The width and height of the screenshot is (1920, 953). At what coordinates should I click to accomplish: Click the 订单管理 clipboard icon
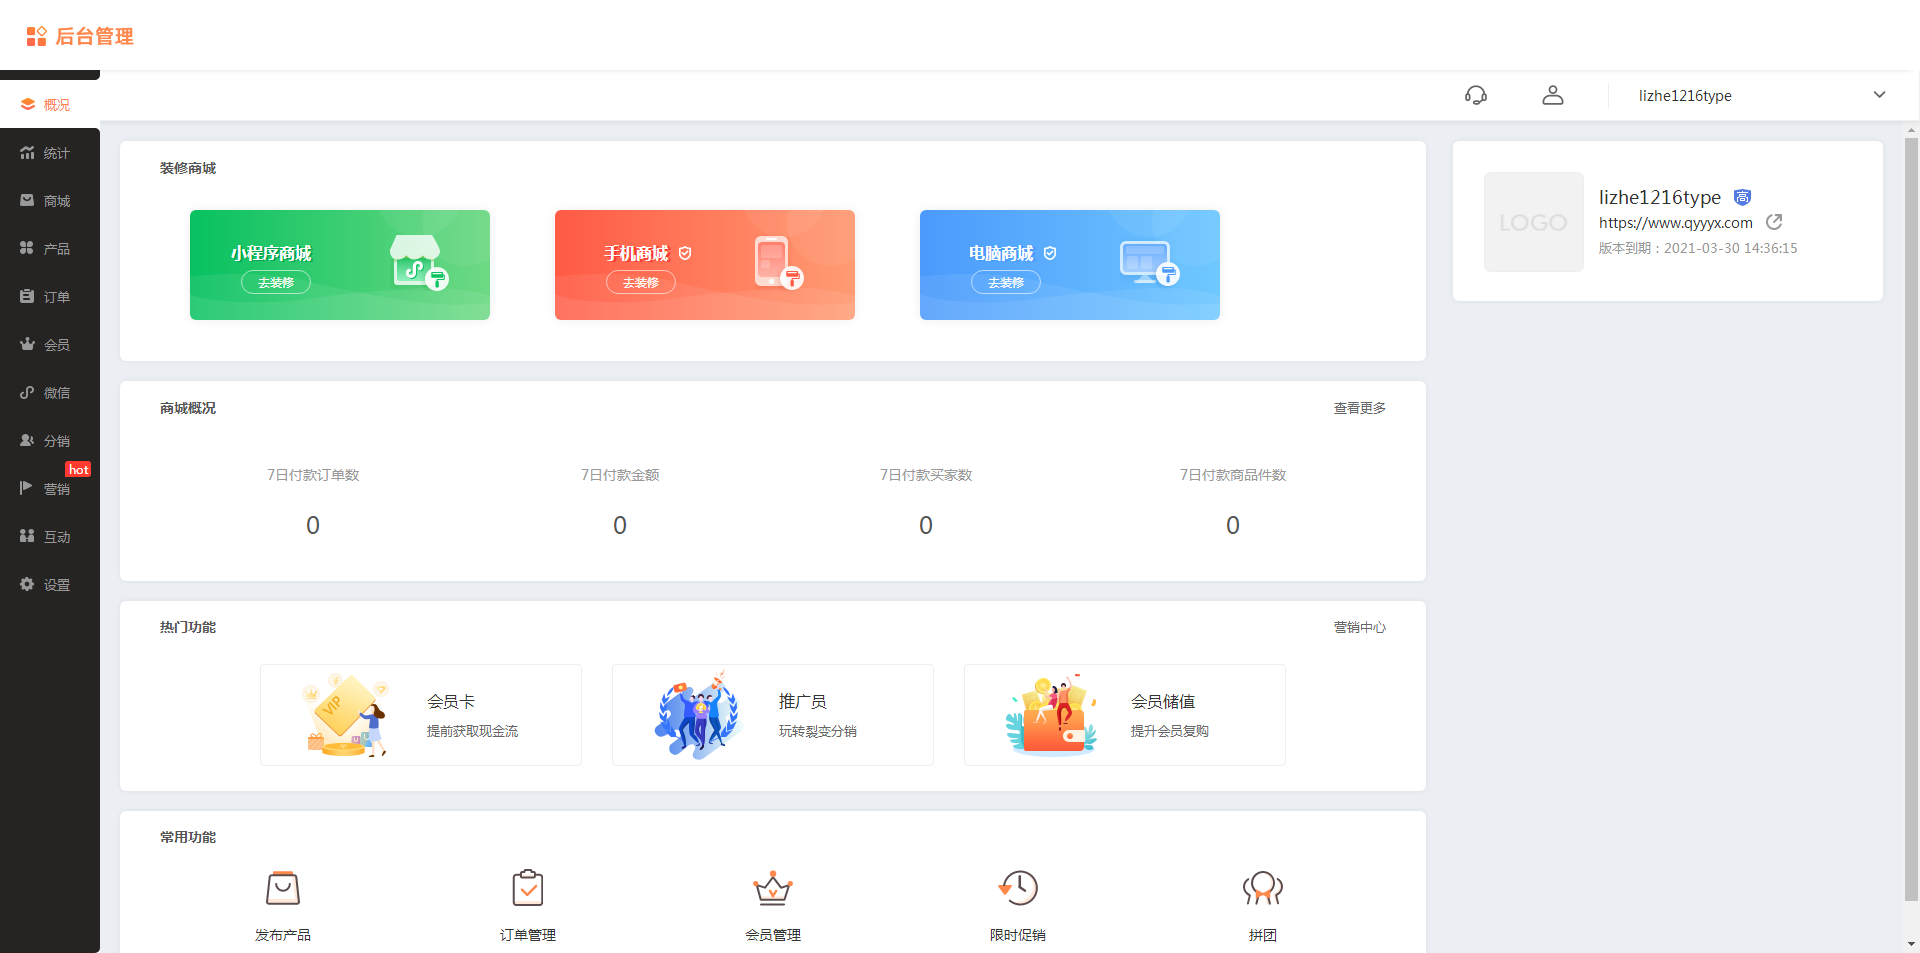[528, 888]
